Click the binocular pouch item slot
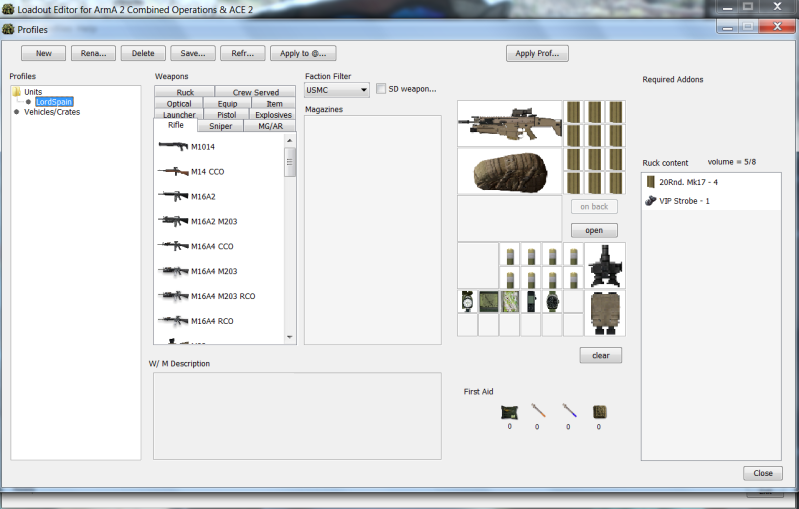Image resolution: width=799 pixels, height=509 pixels. coord(605,313)
